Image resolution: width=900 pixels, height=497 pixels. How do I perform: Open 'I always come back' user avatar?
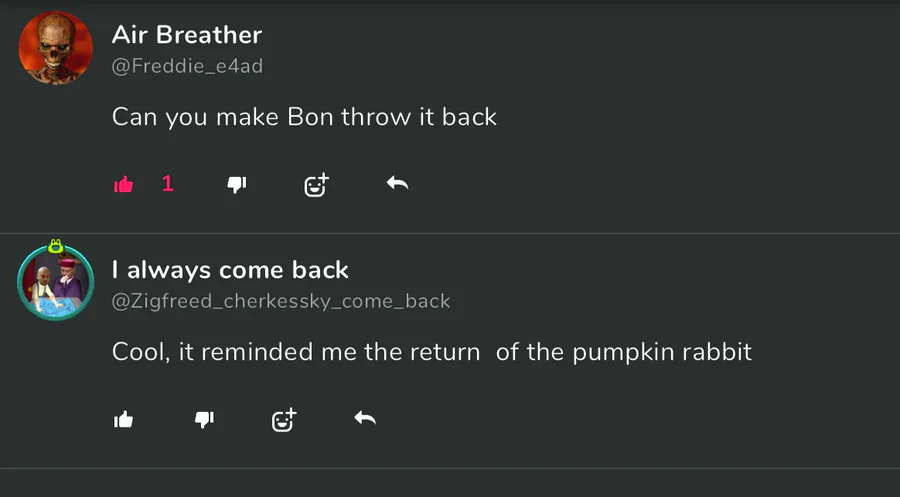[56, 282]
